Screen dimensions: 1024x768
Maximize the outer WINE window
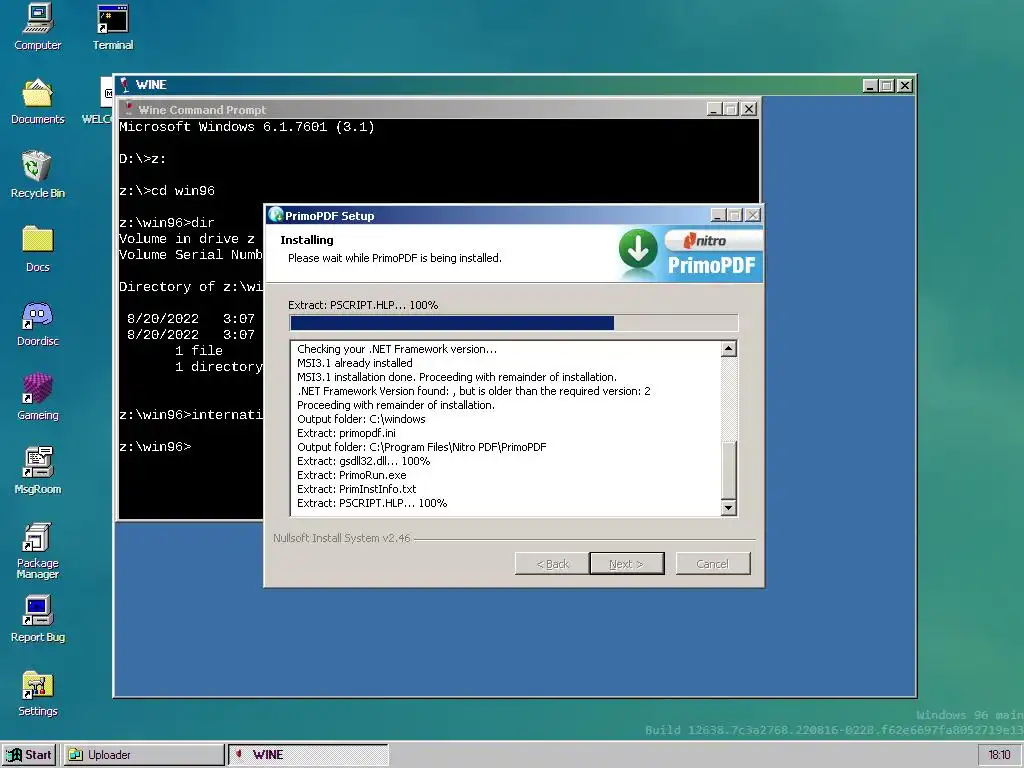[887, 86]
